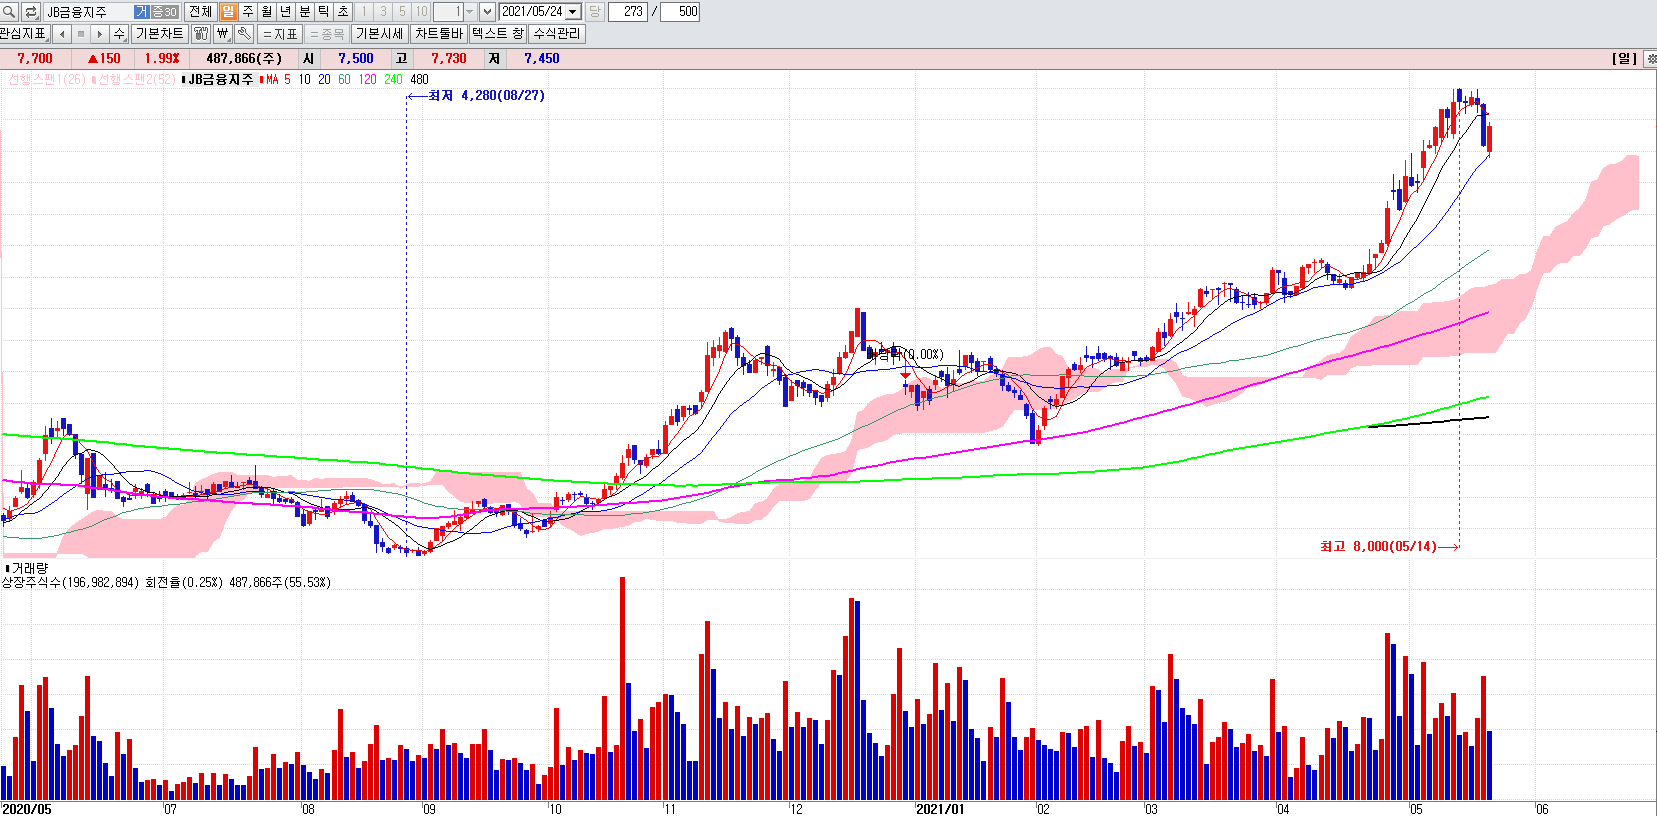The image size is (1657, 816).
Task: Click the 증30 margin badge
Action: (164, 12)
